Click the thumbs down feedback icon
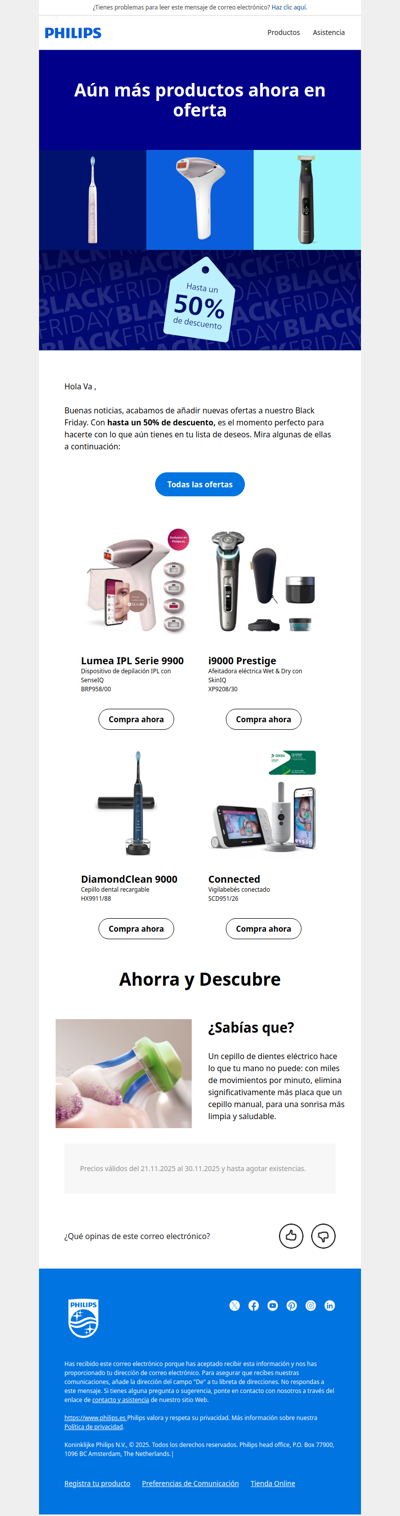 click(323, 1236)
